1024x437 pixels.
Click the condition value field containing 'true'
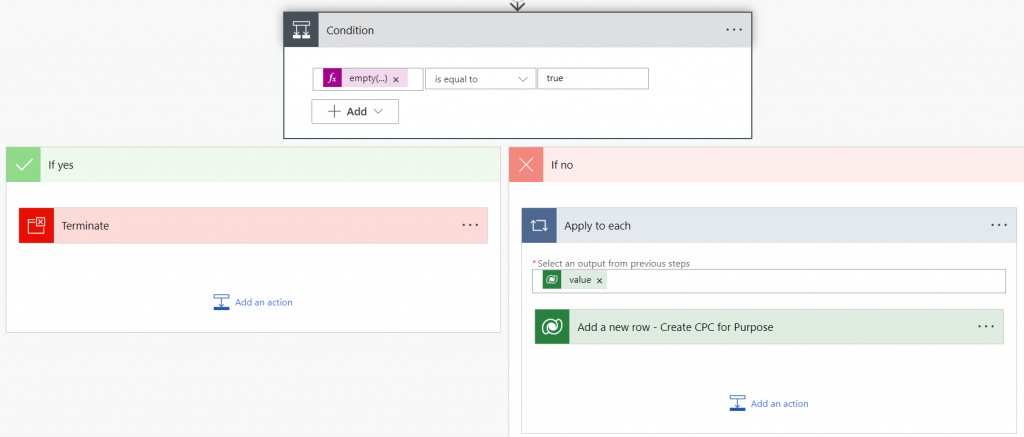point(592,79)
